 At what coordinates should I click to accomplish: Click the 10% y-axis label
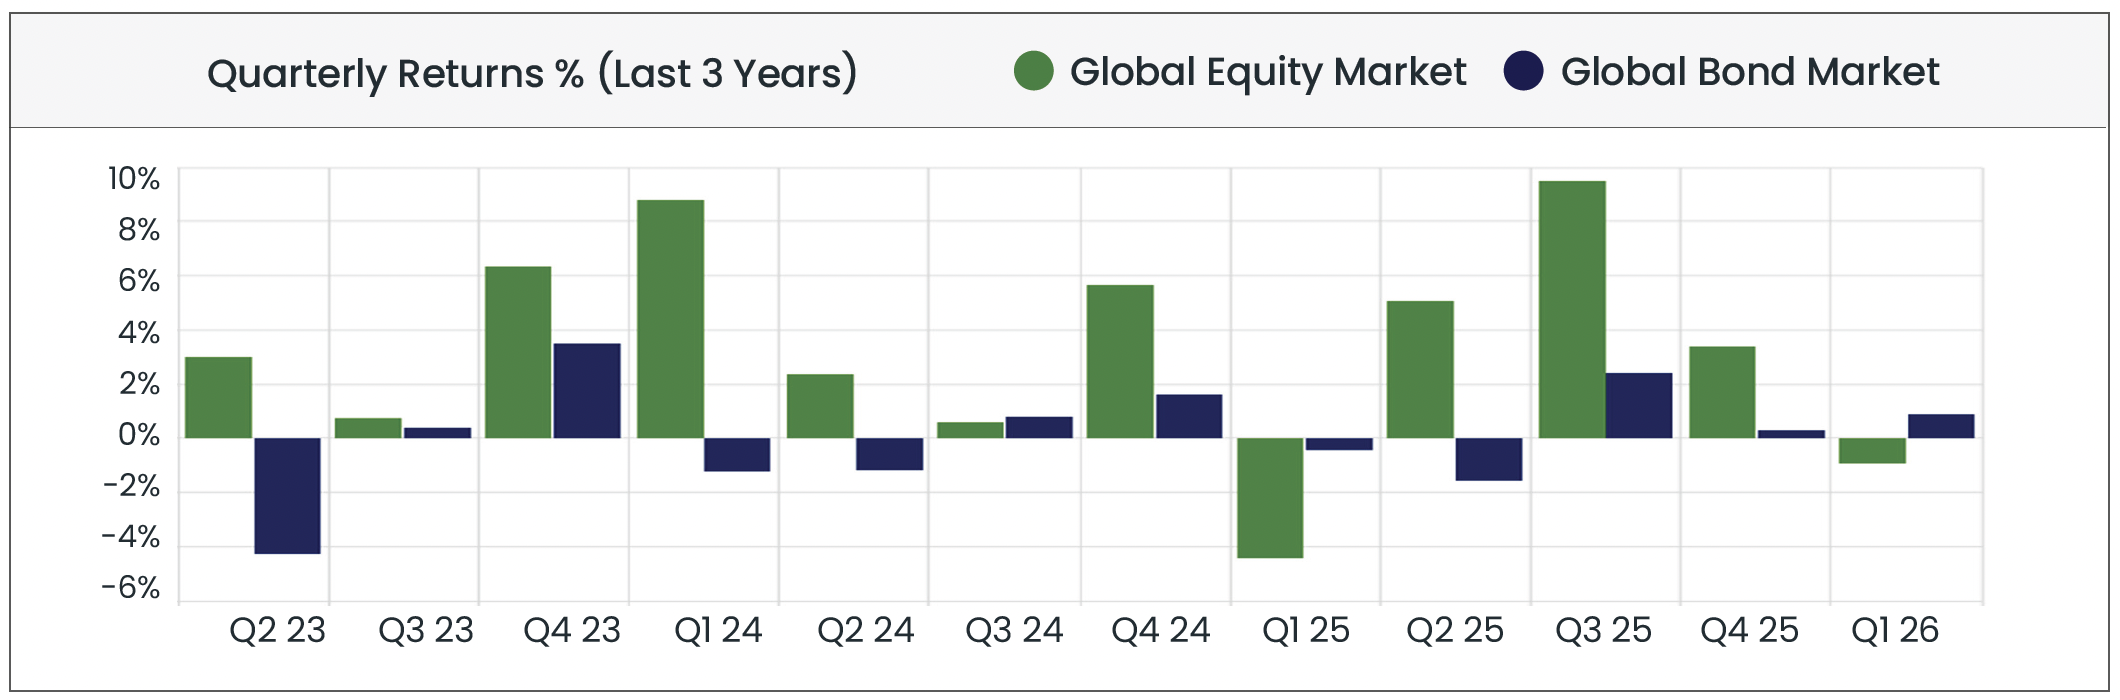pyautogui.click(x=134, y=179)
